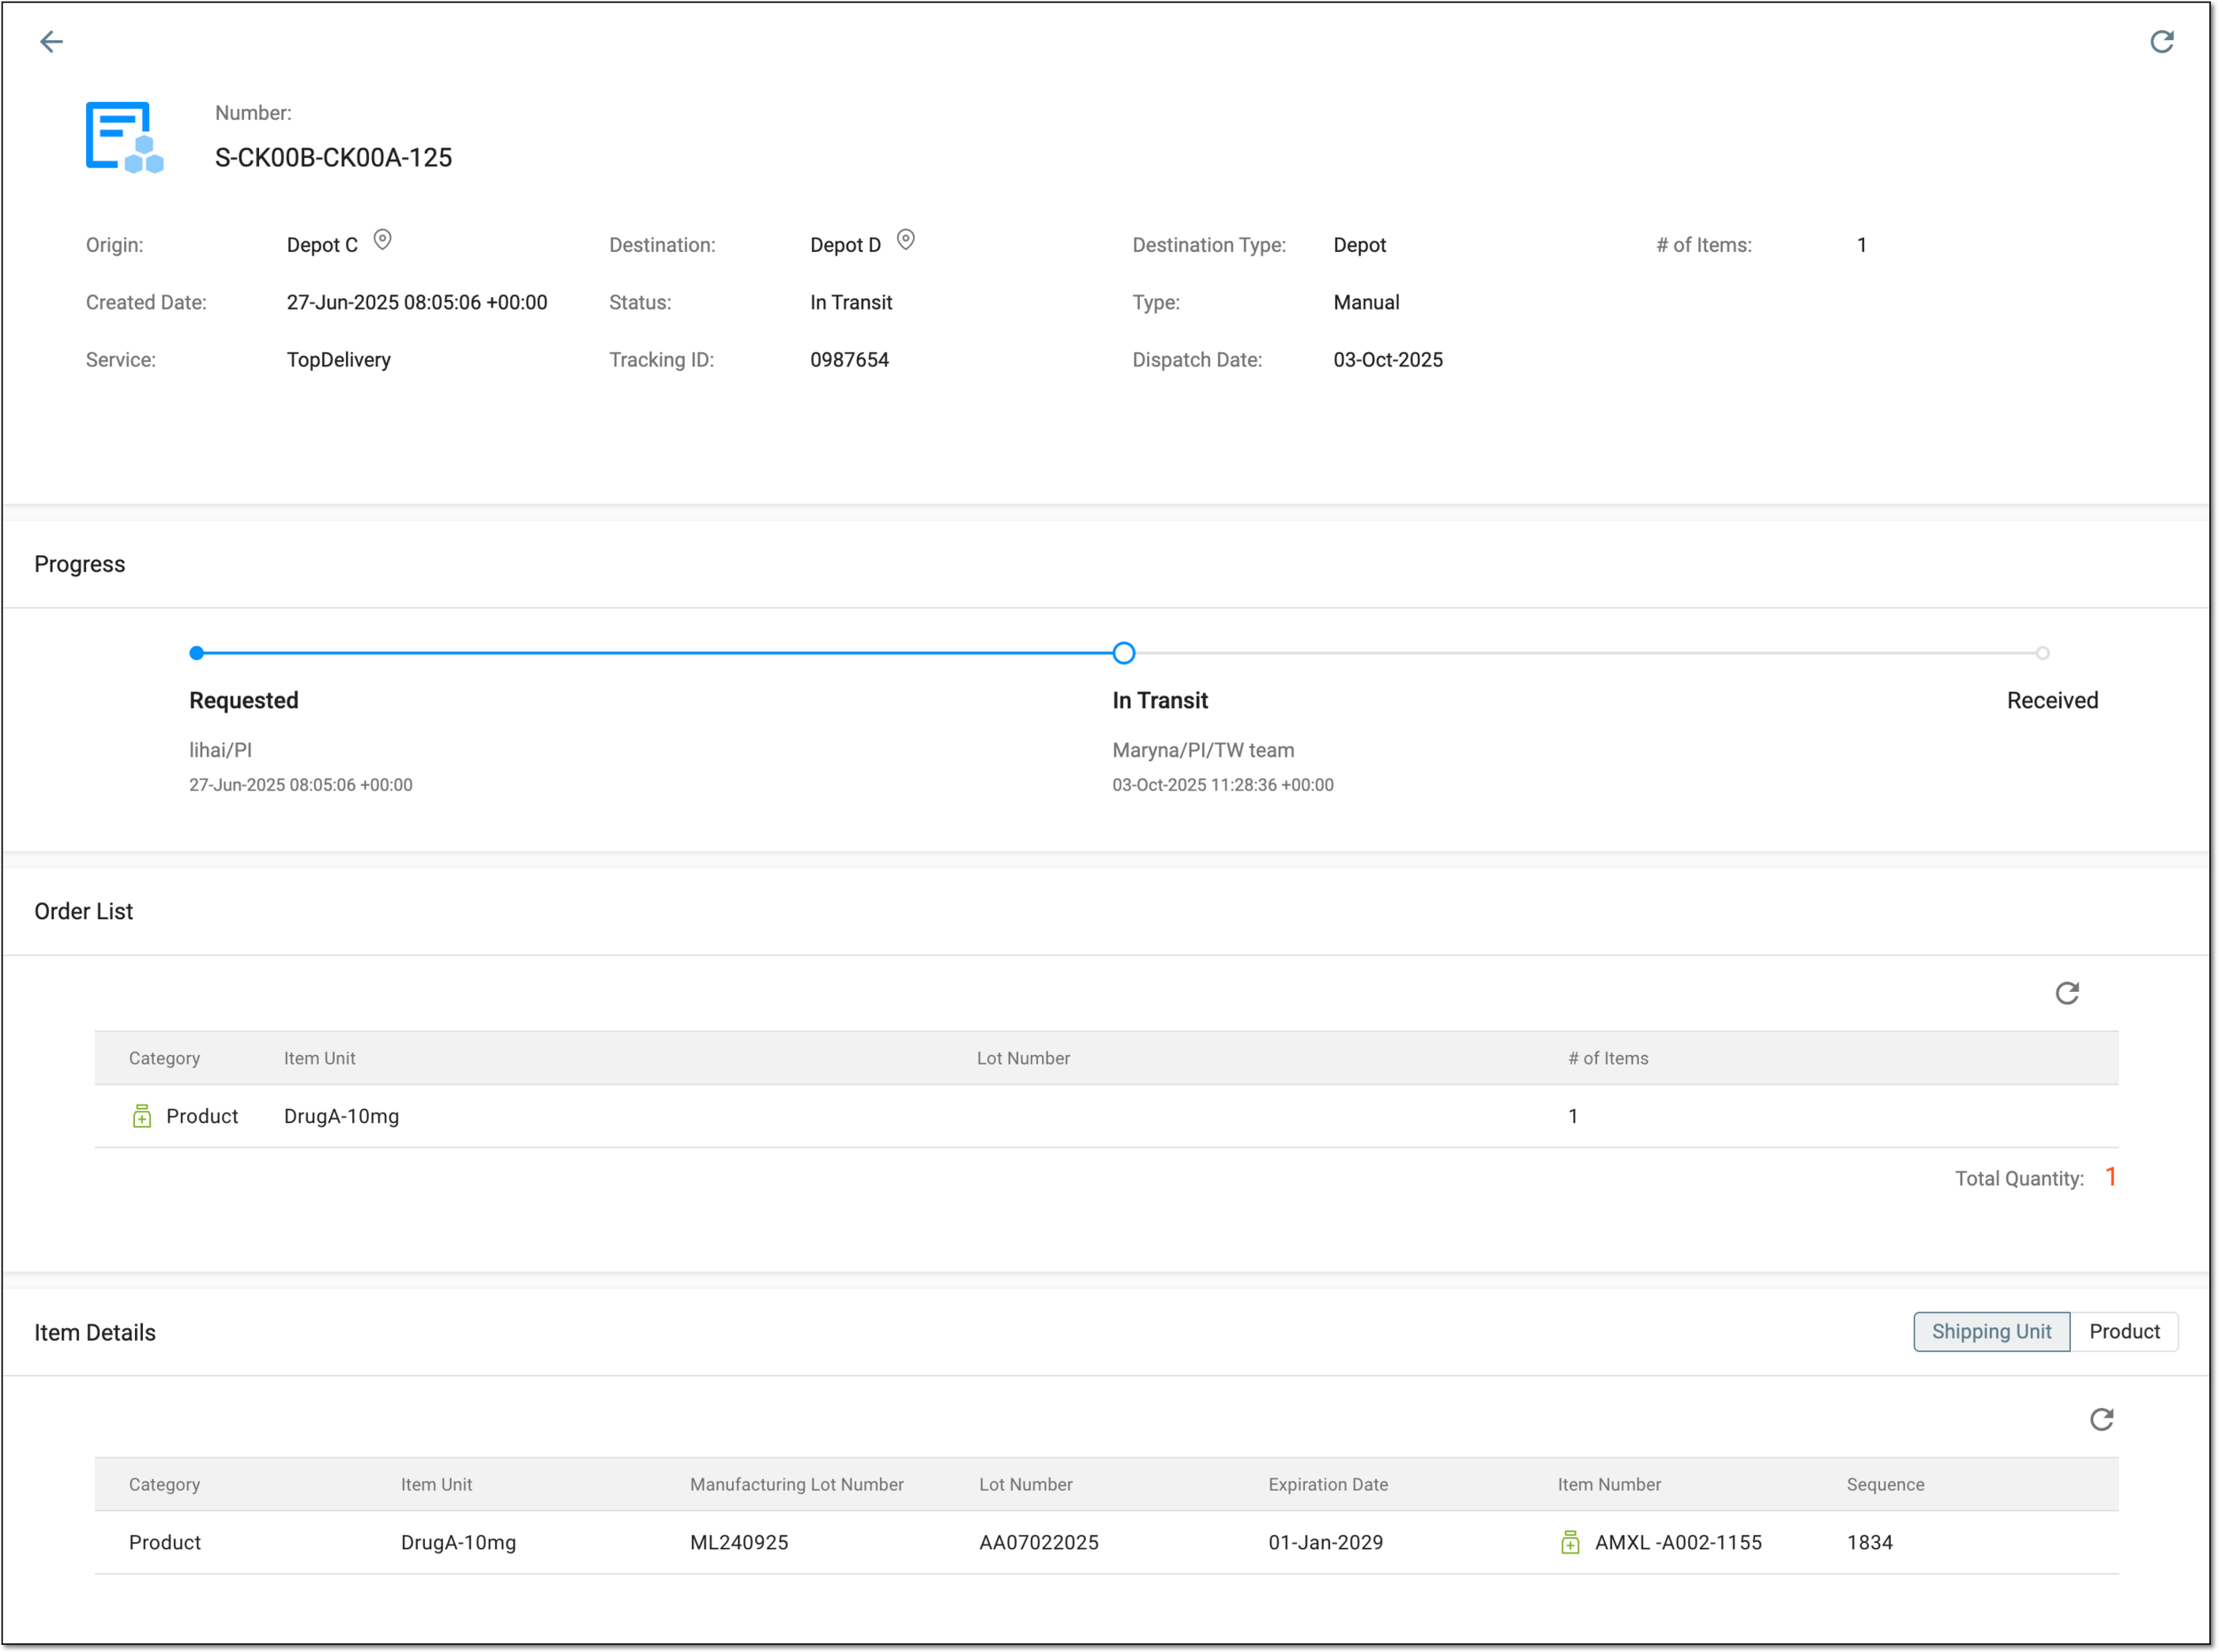
Task: Click the # of Items column header in Order List
Action: click(1607, 1058)
